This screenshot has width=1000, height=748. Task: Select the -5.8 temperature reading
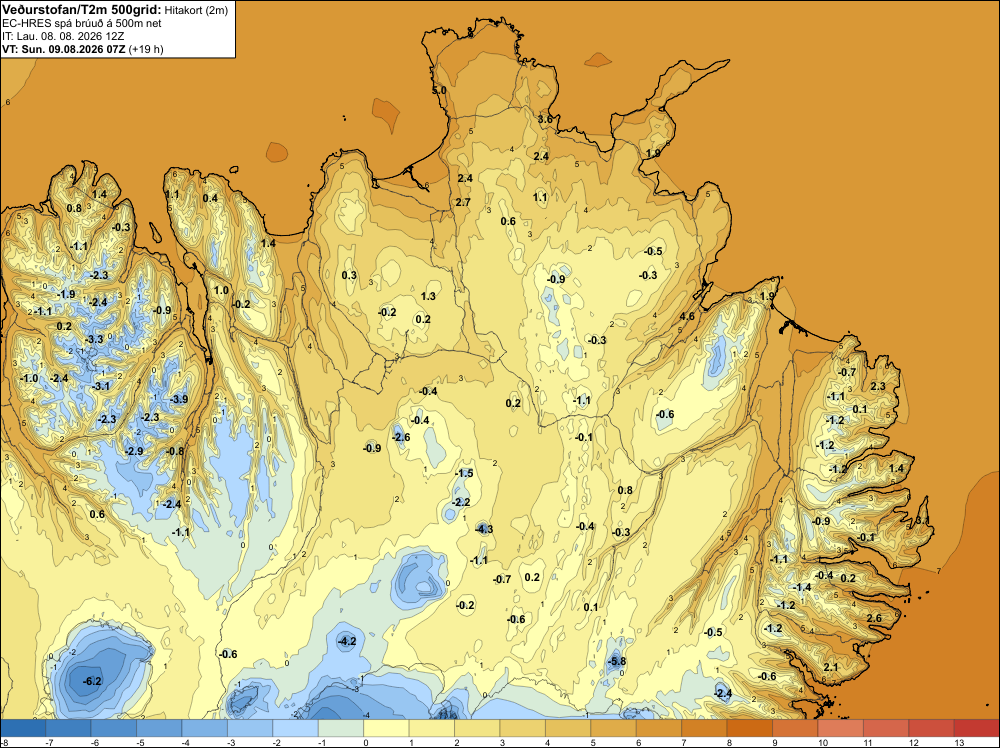617,661
